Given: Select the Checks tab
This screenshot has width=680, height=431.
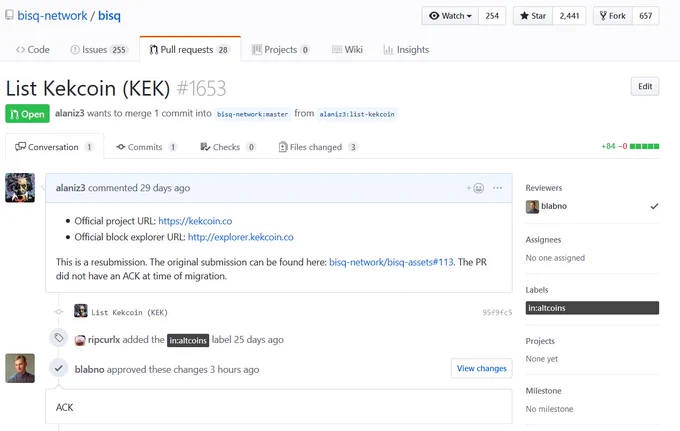Looking at the screenshot, I should 228,147.
